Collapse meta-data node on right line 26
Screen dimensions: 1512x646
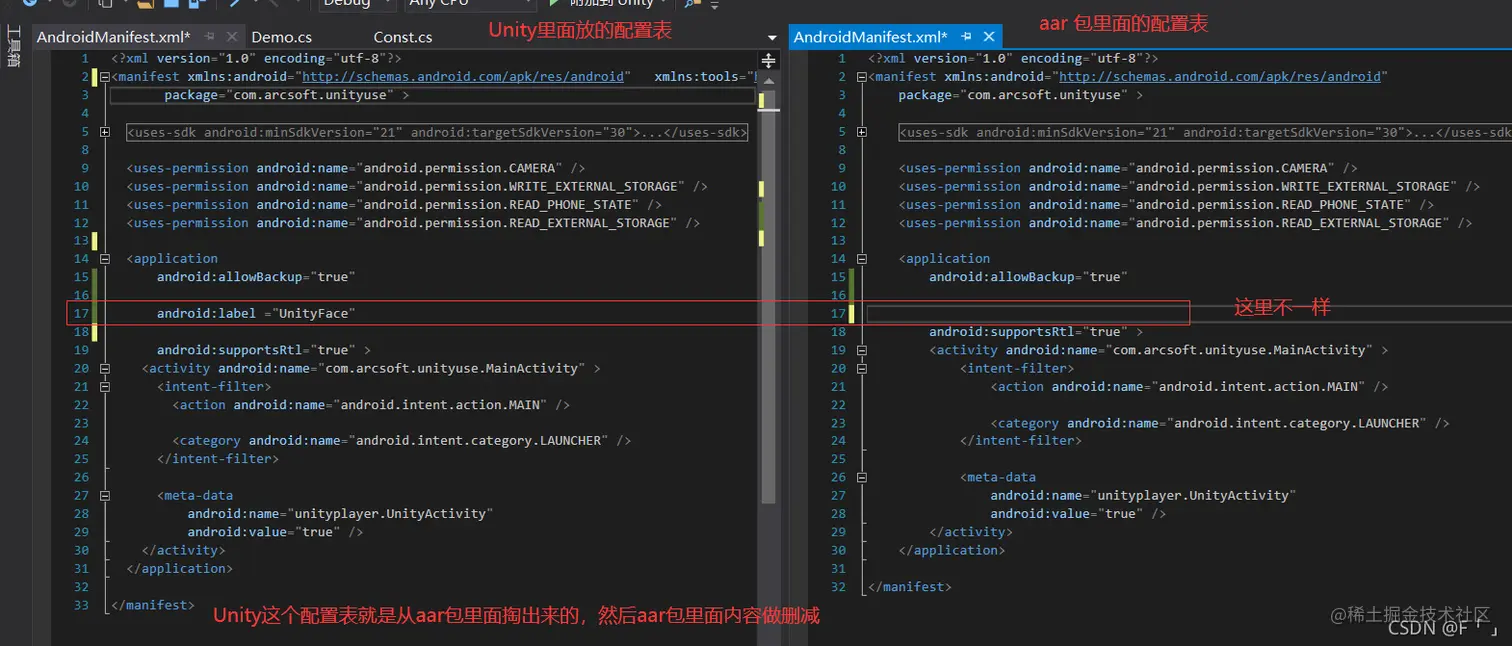tap(862, 477)
